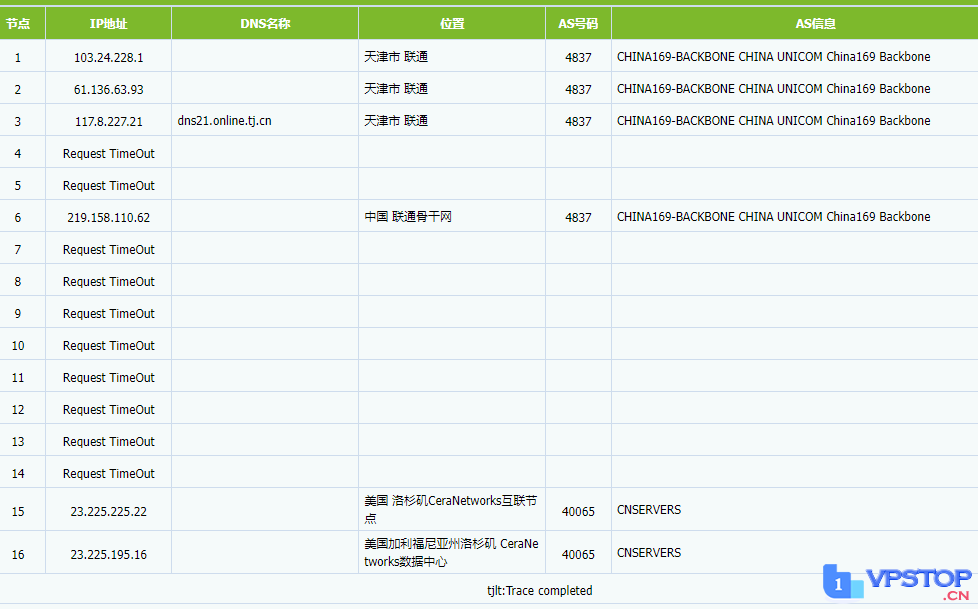Click the CeraNetworks数据中心 location cell
Image resolution: width=978 pixels, height=609 pixels.
pyautogui.click(x=451, y=552)
